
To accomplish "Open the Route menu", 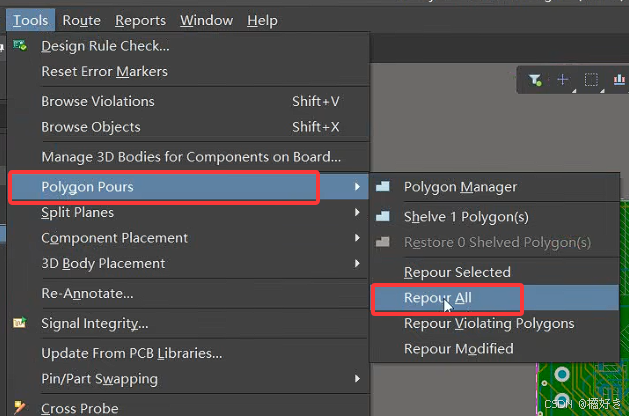I will click(x=81, y=20).
